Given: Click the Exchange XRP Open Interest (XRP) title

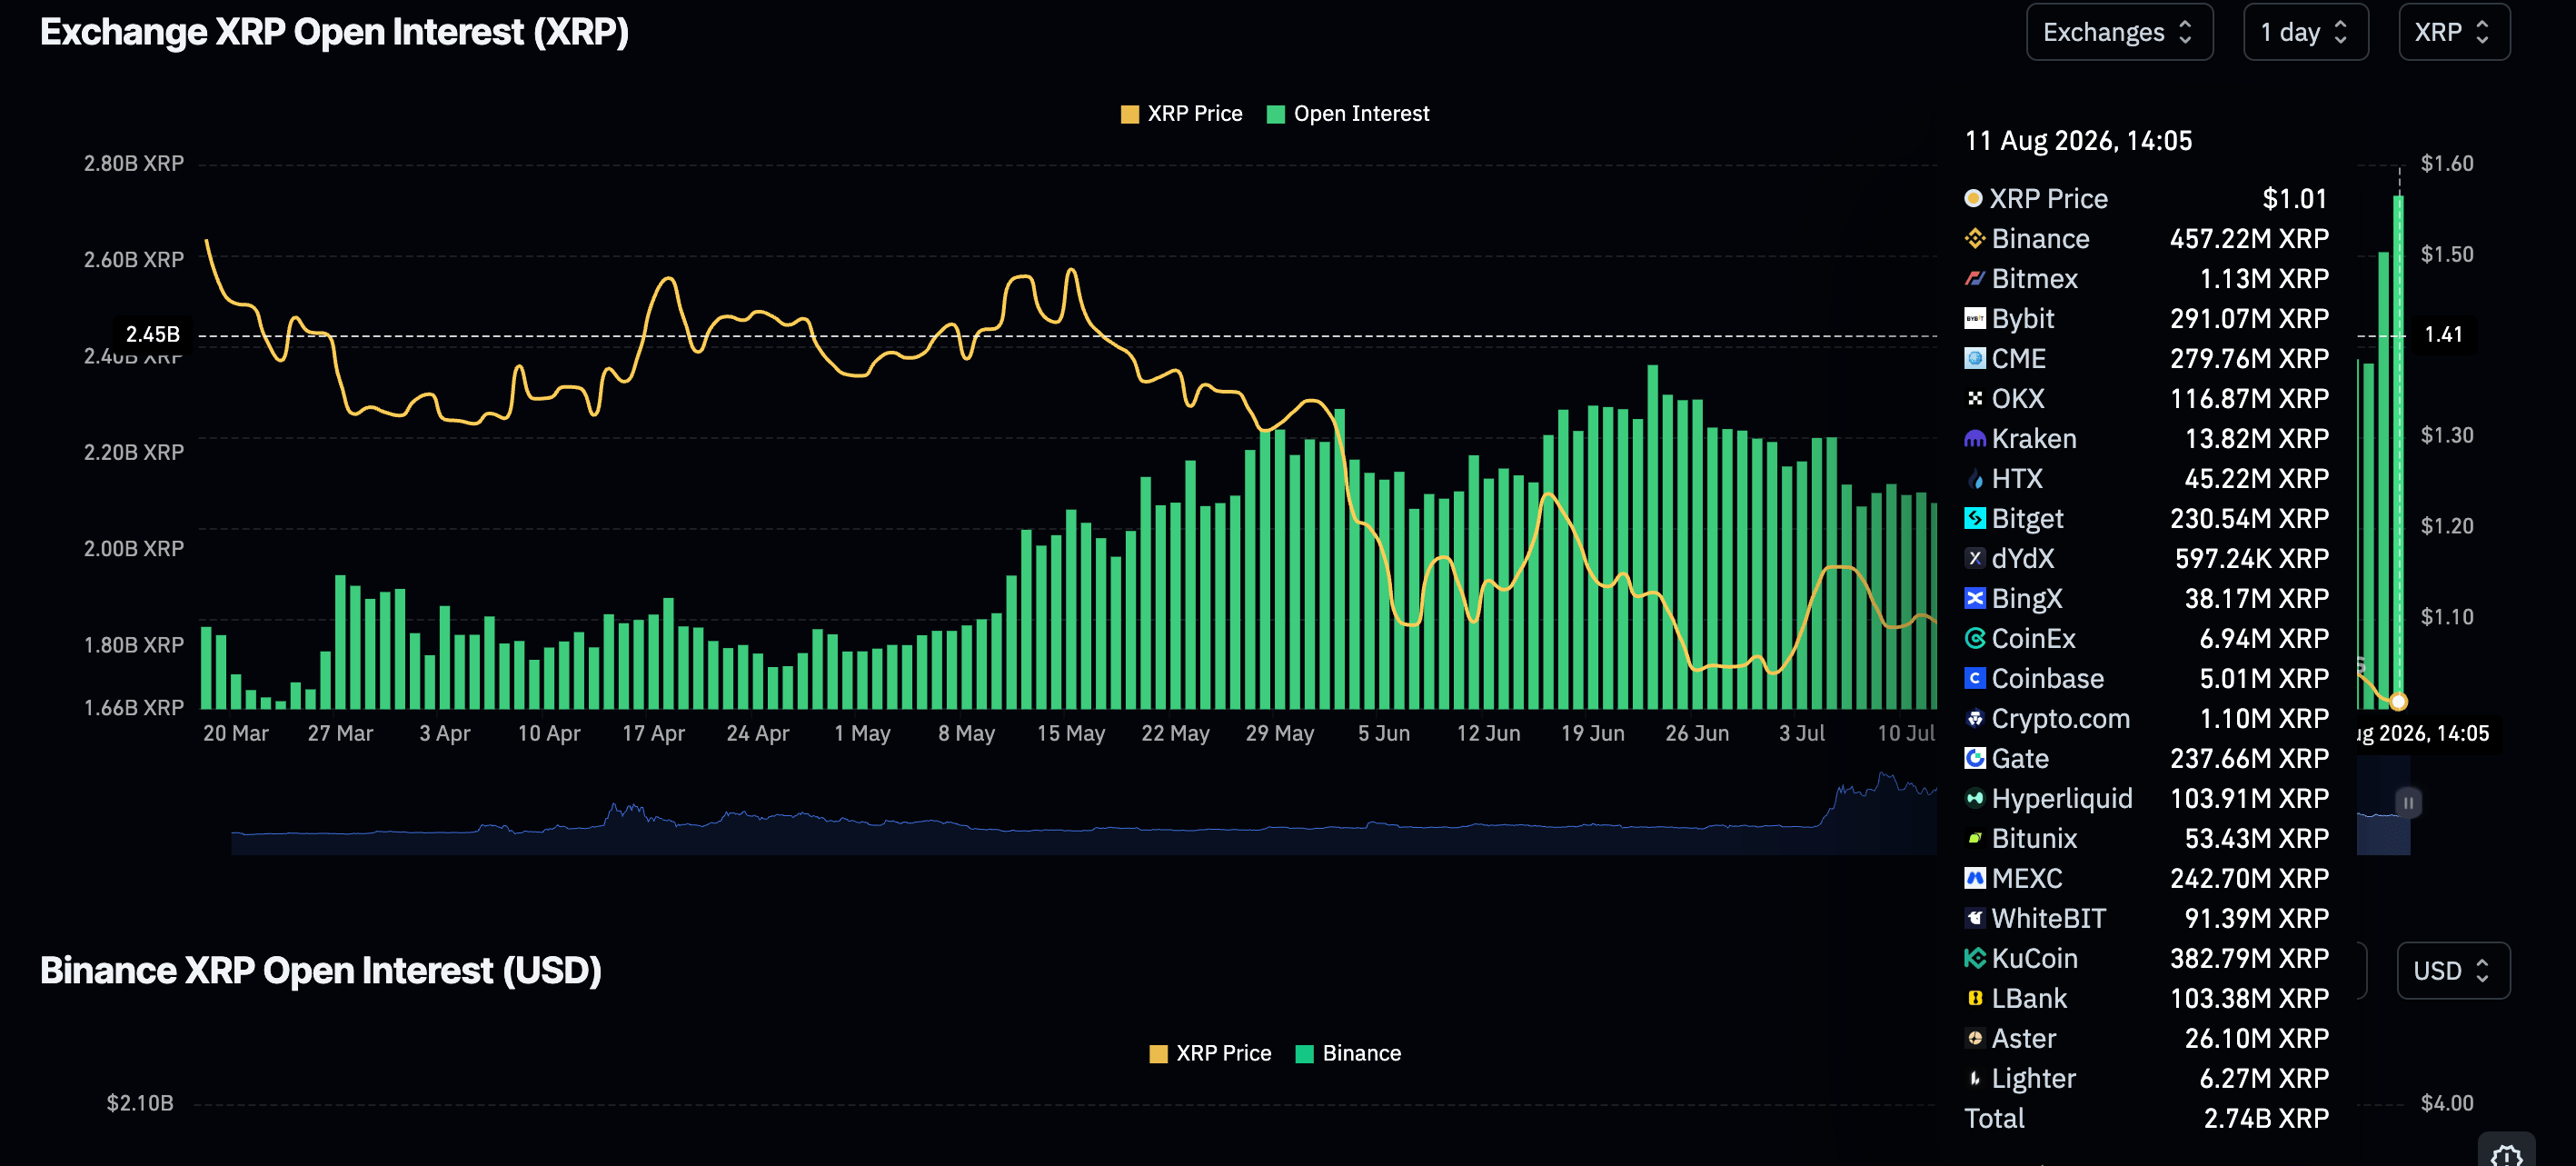Looking at the screenshot, I should click(x=334, y=32).
